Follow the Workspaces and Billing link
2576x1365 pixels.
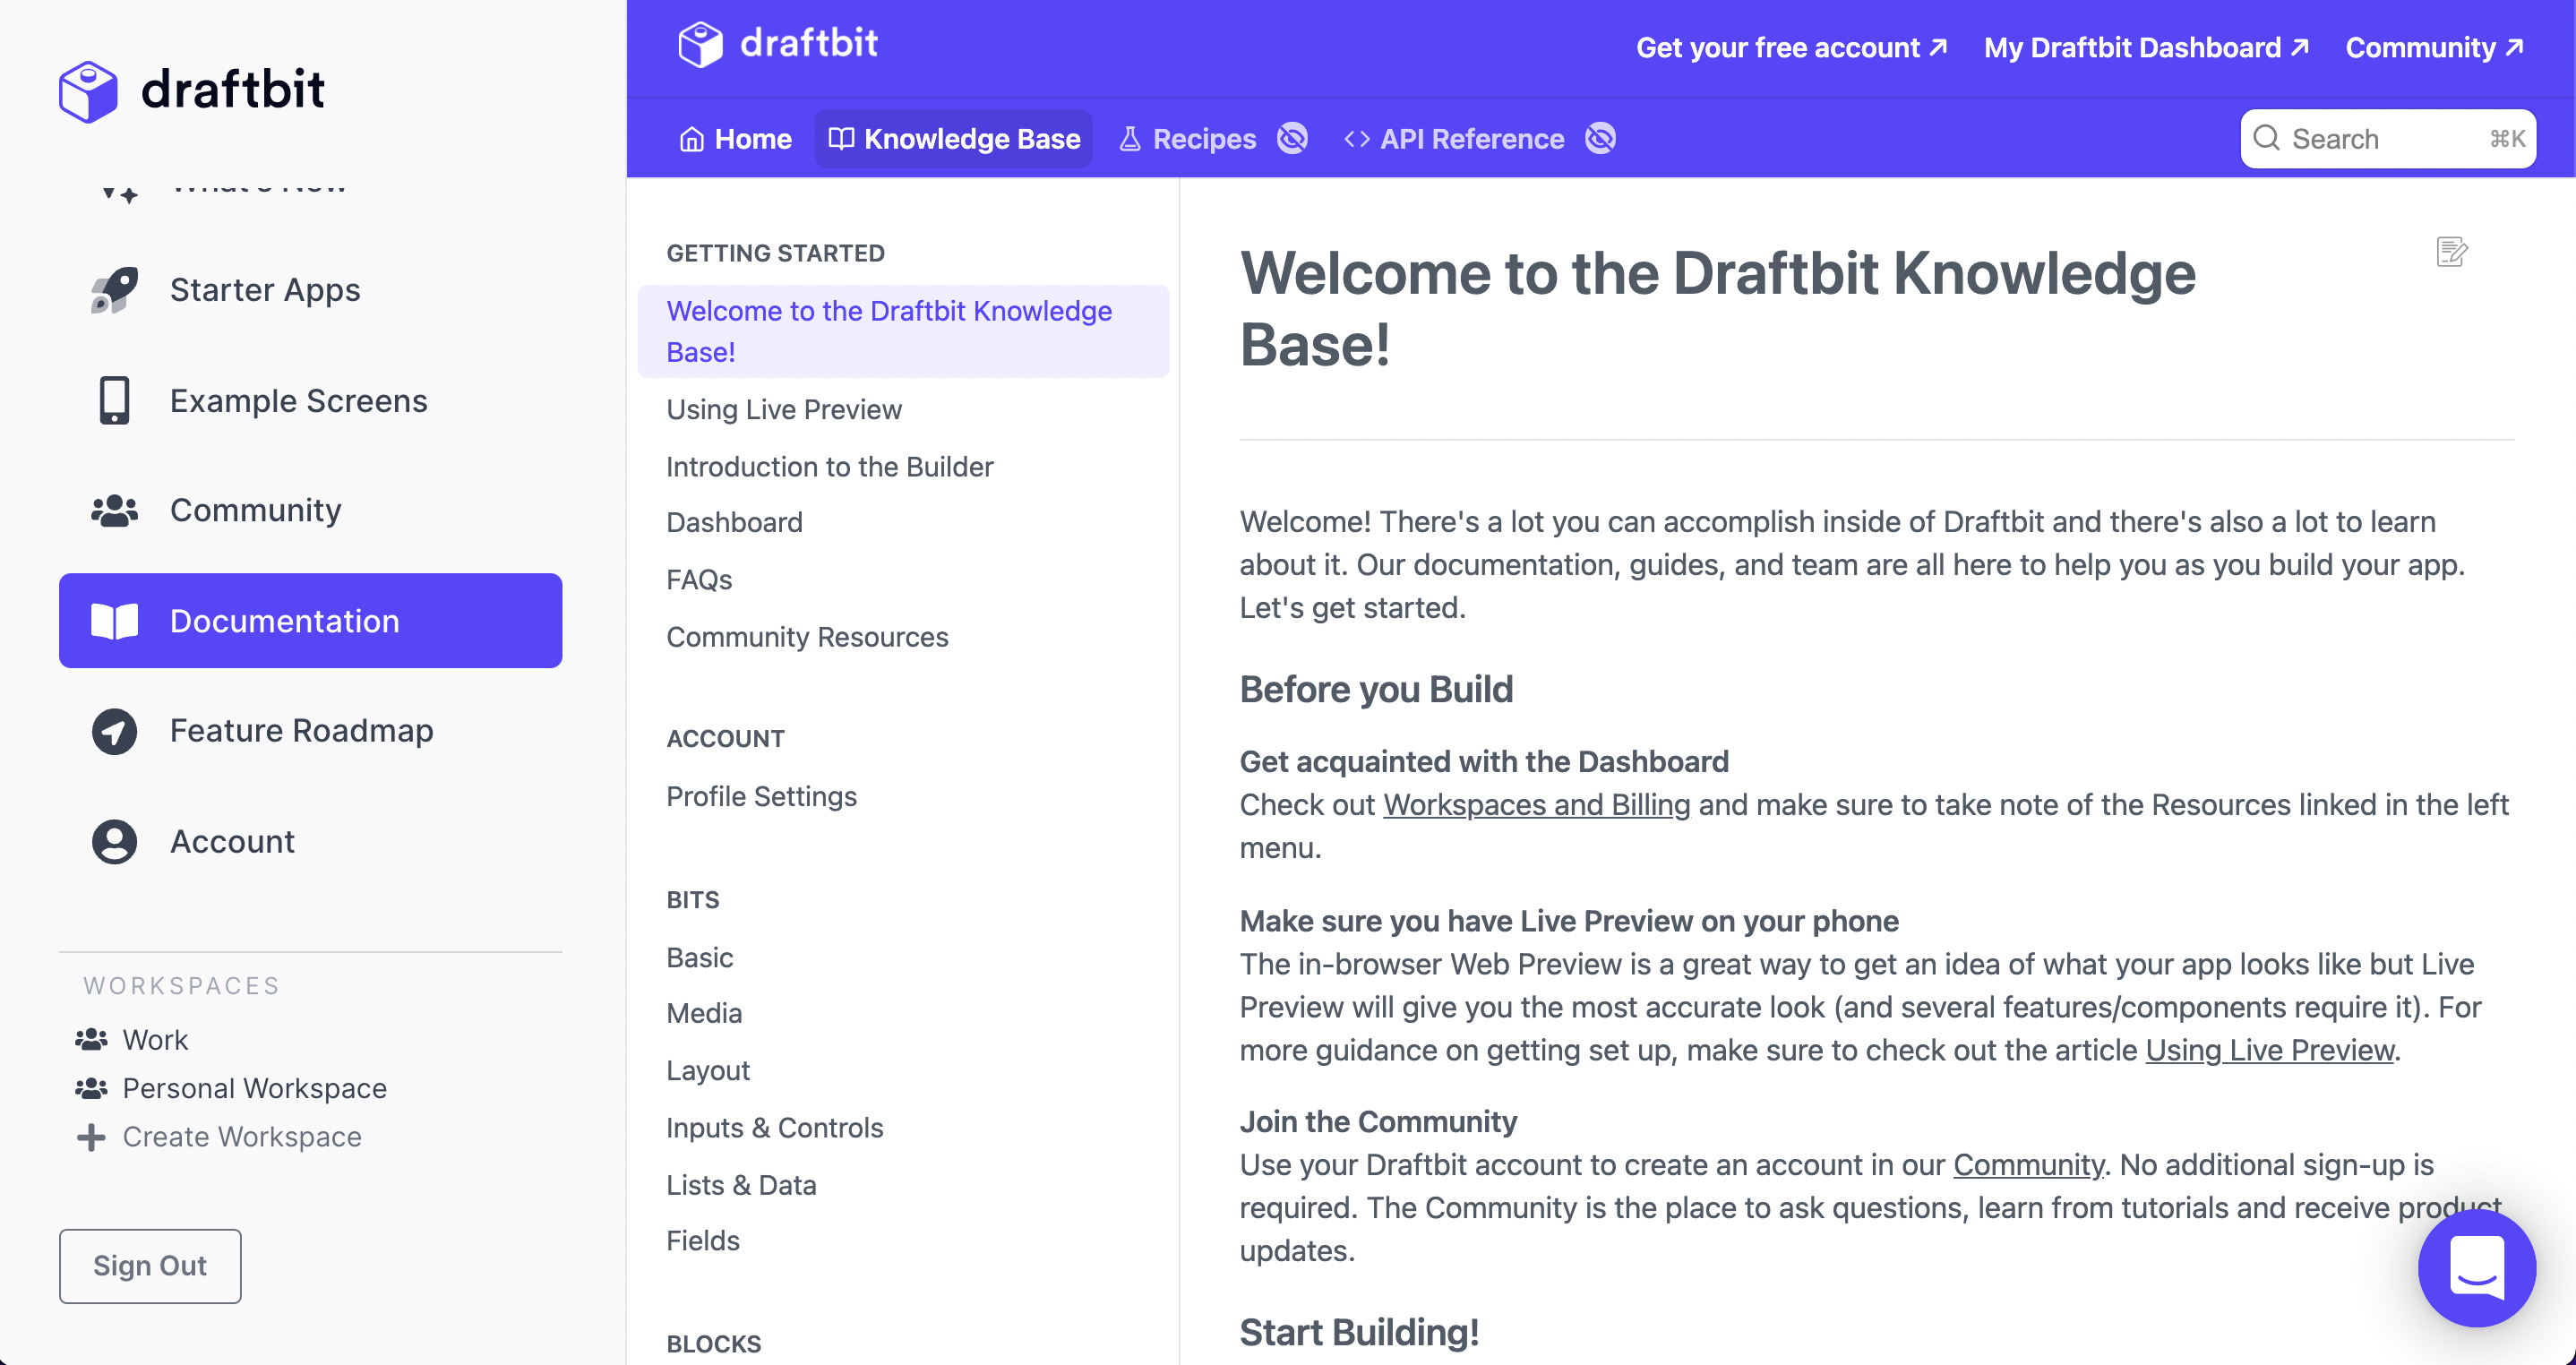coord(1536,805)
